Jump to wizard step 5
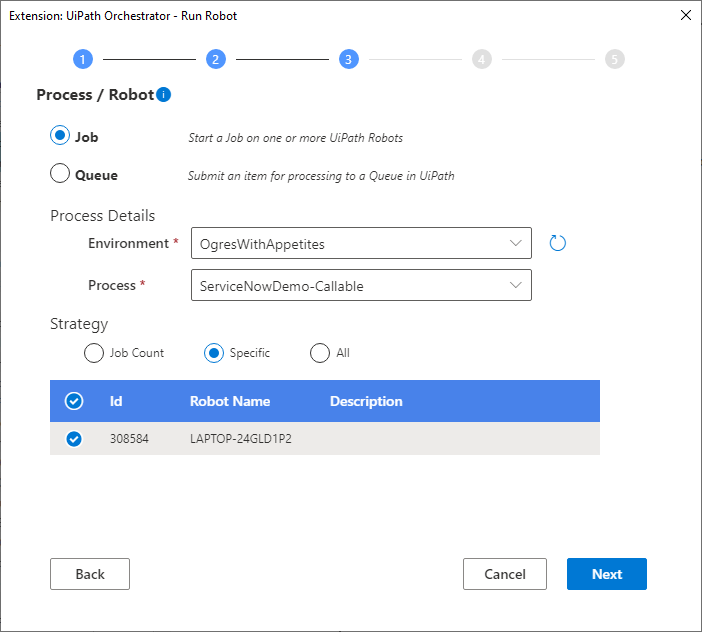 (615, 59)
